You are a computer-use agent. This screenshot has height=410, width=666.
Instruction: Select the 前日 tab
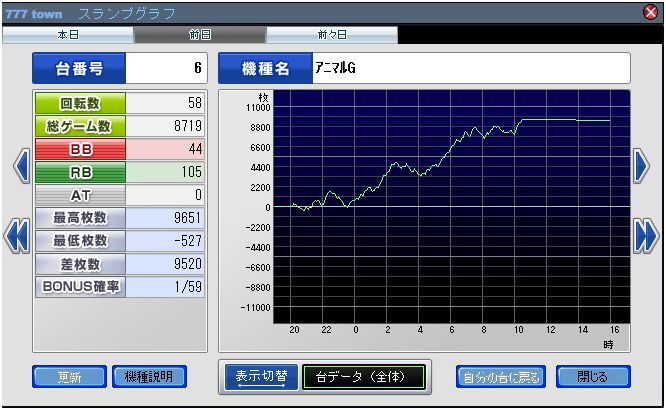(200, 35)
